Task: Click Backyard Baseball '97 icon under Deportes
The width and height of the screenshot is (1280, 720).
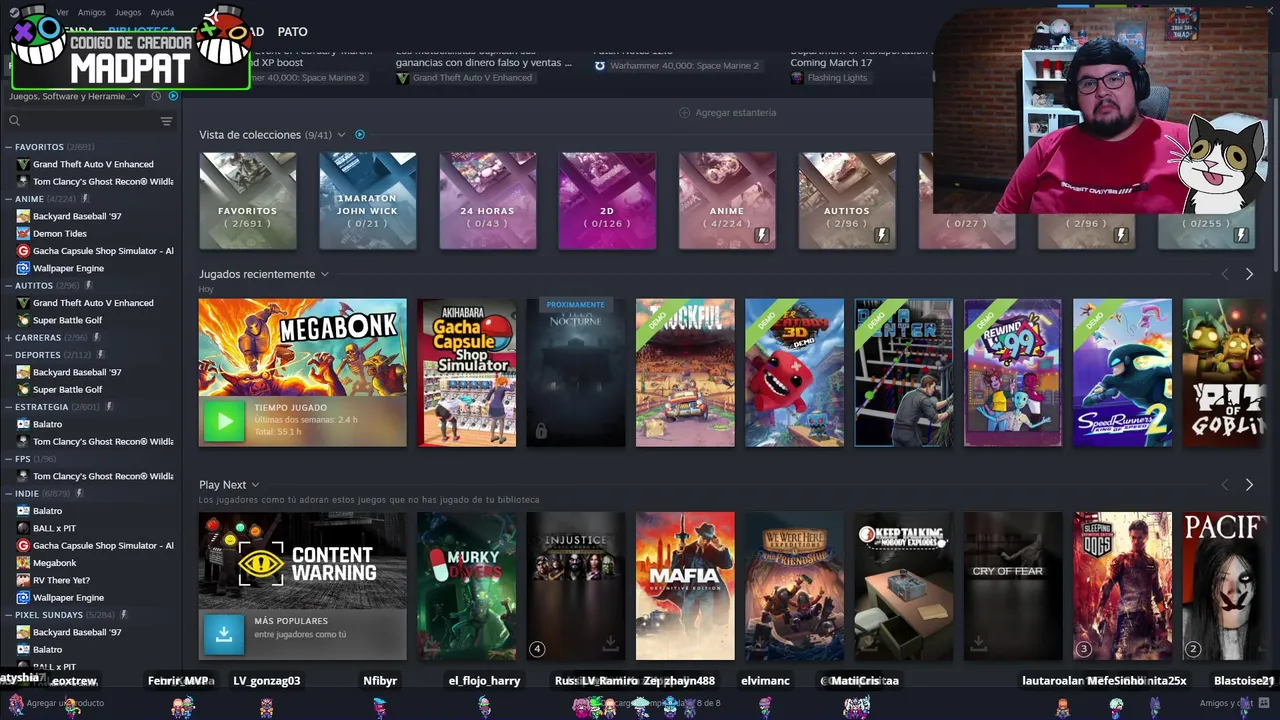Action: click(x=23, y=372)
